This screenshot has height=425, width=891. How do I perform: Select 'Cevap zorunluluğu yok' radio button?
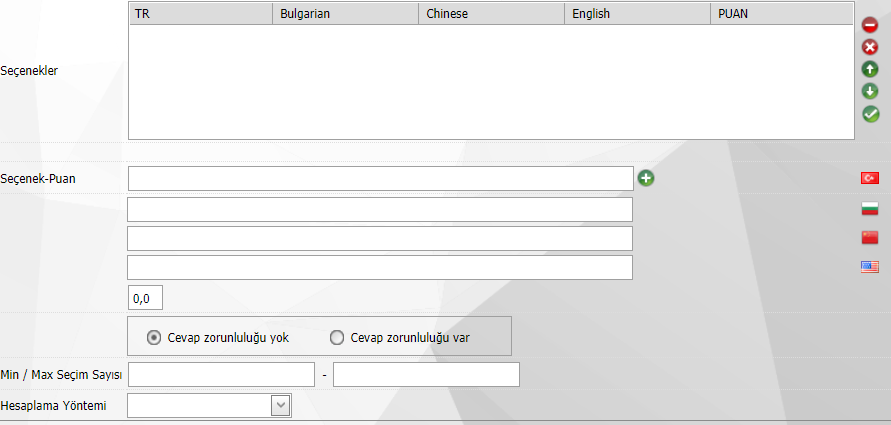153,338
